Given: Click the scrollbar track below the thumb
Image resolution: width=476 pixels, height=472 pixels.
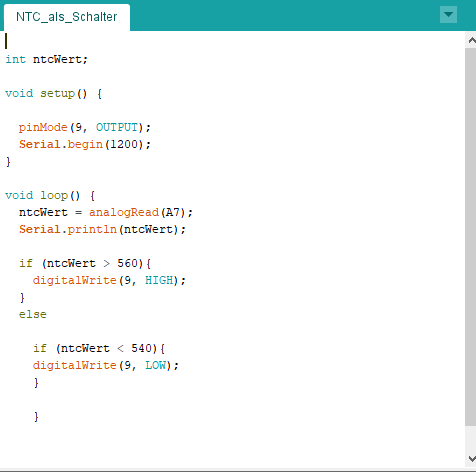Looking at the screenshot, I should [470, 438].
